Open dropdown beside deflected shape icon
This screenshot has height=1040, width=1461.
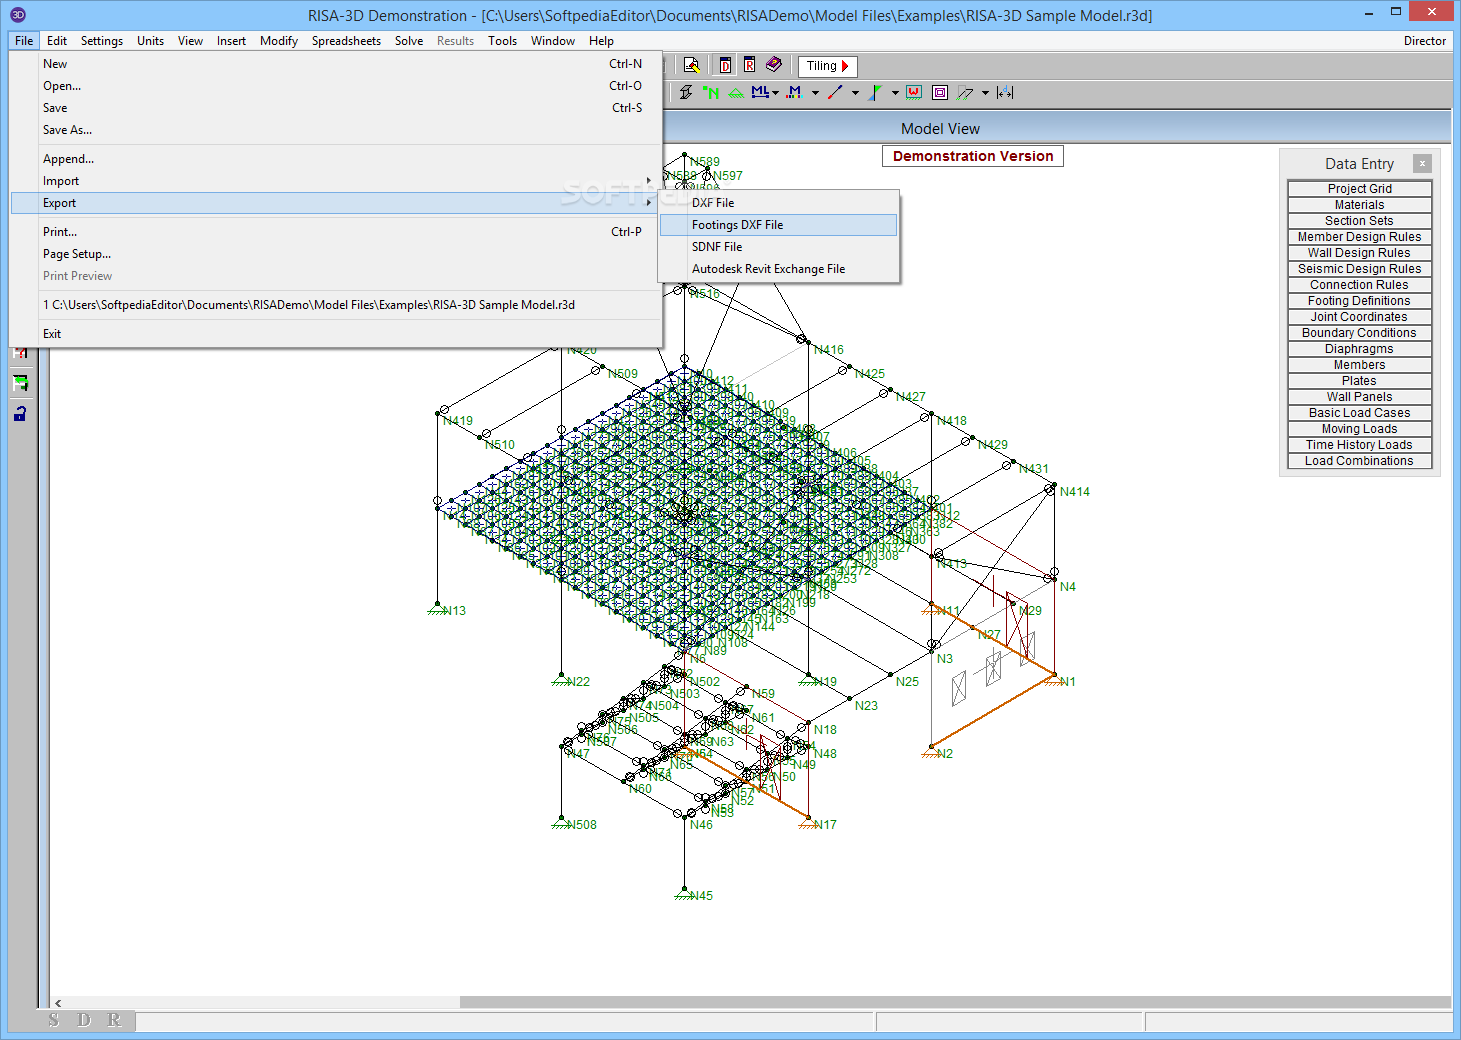(x=985, y=93)
